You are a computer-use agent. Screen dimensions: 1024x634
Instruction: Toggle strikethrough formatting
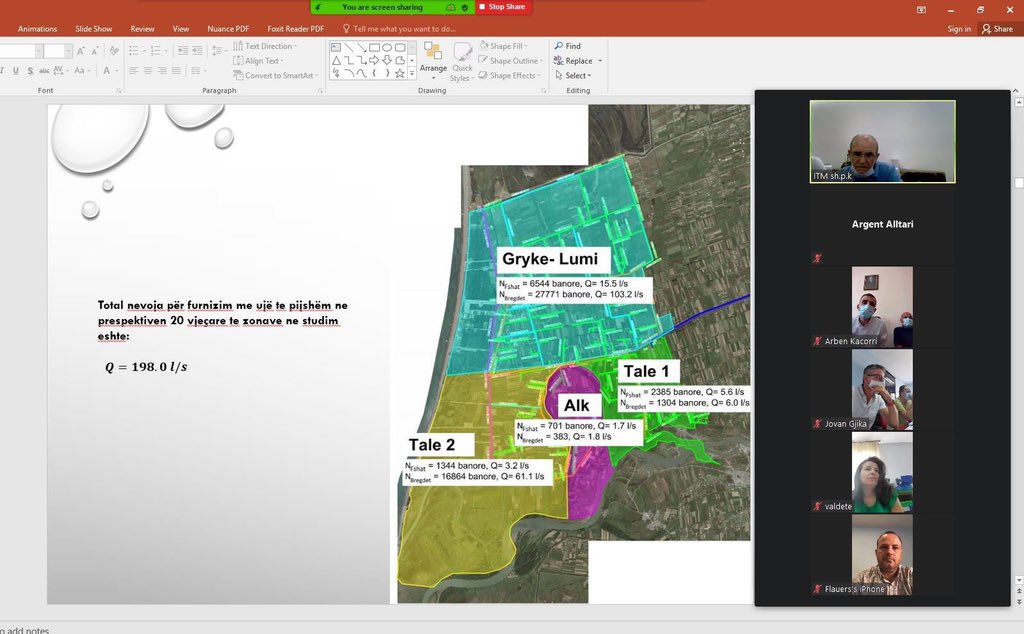[44, 71]
